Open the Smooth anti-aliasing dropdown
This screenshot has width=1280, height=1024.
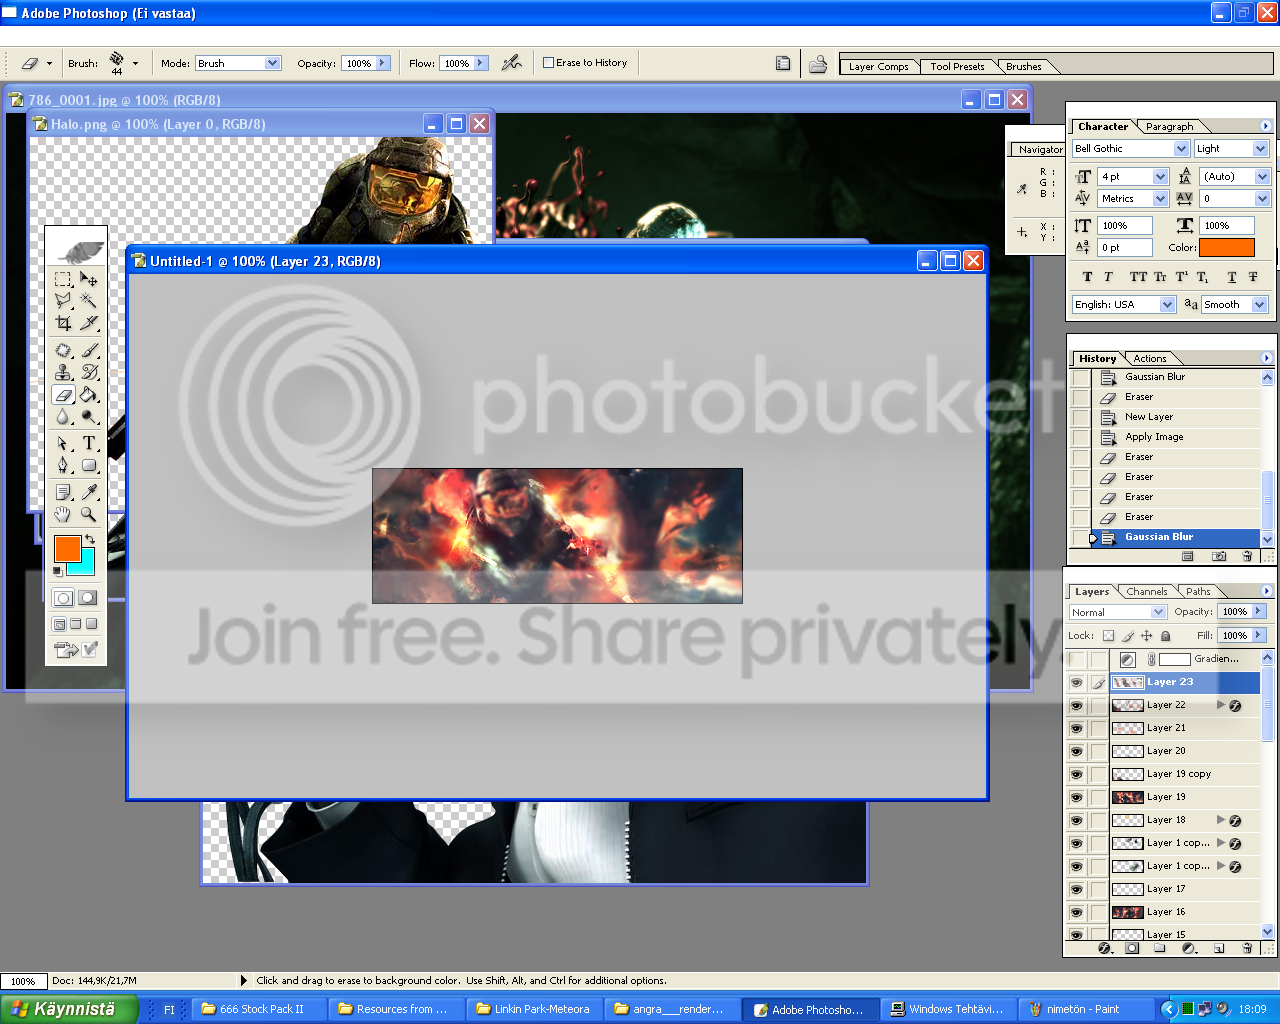click(1260, 305)
